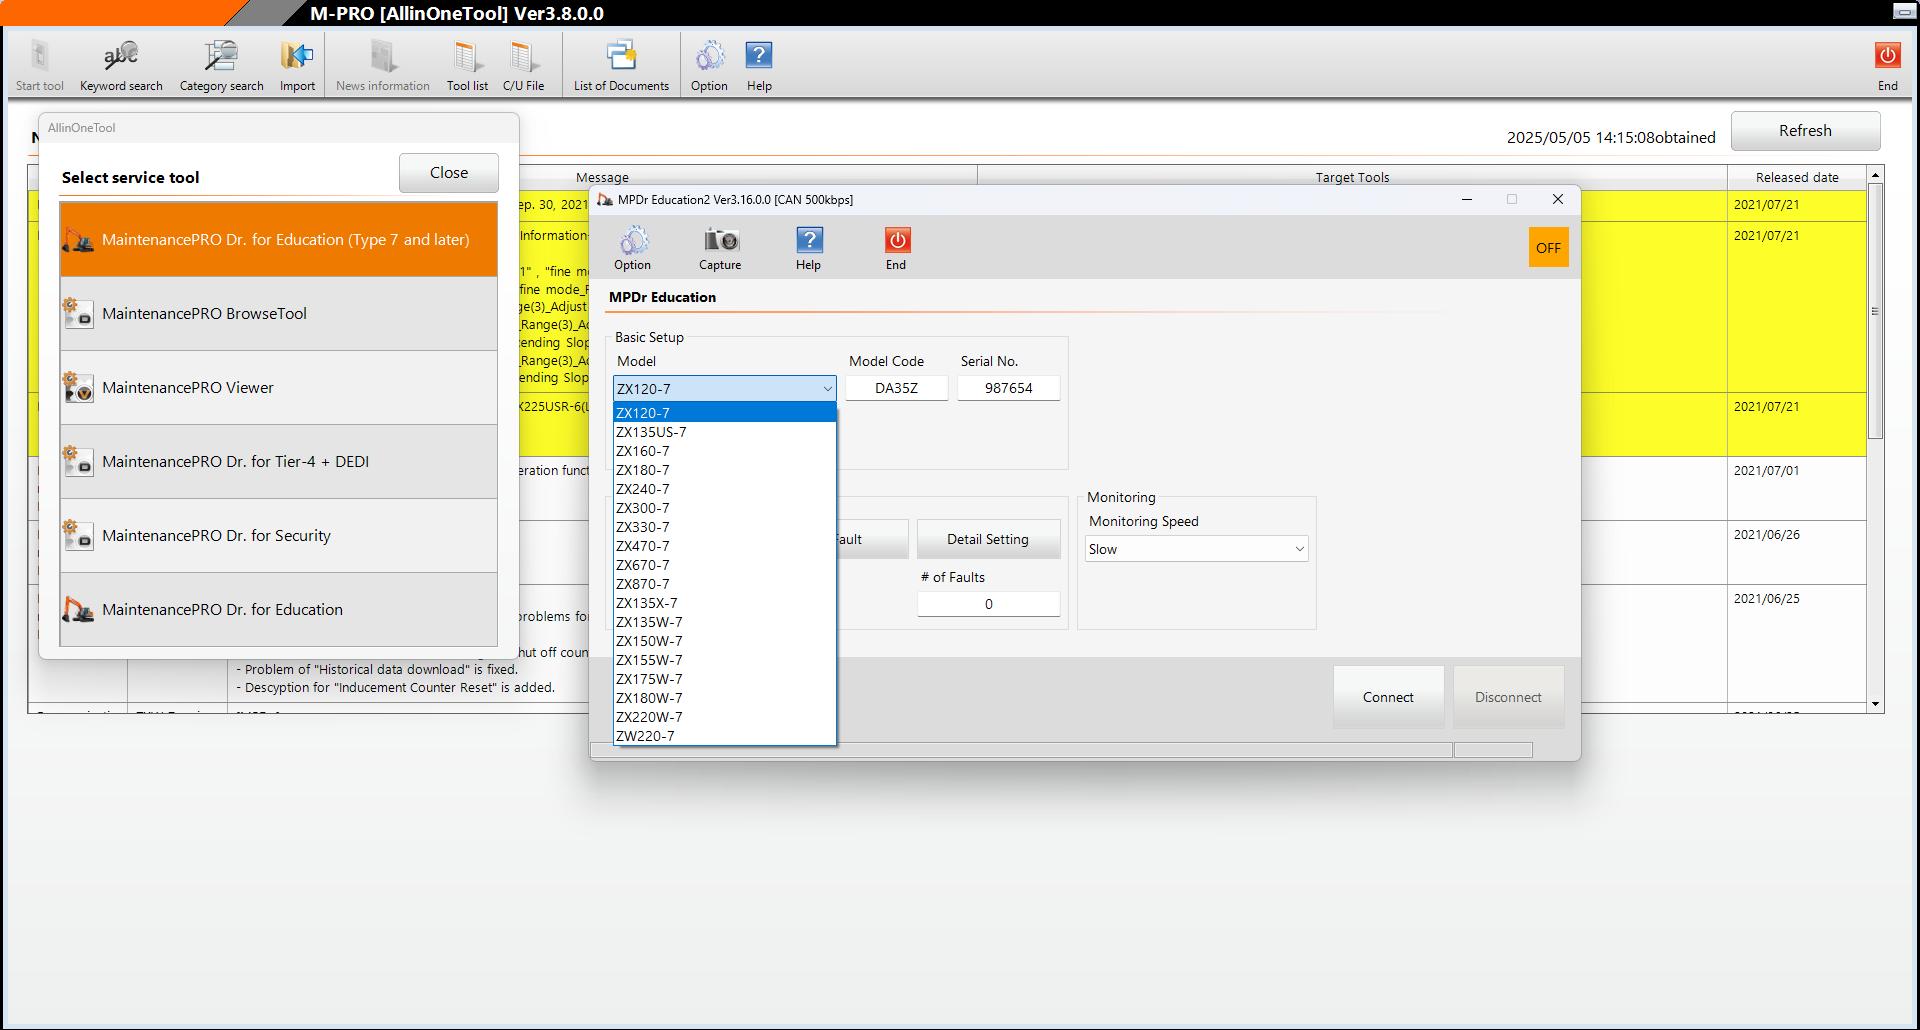Click the news list scrollbar up arrow

click(x=1875, y=175)
